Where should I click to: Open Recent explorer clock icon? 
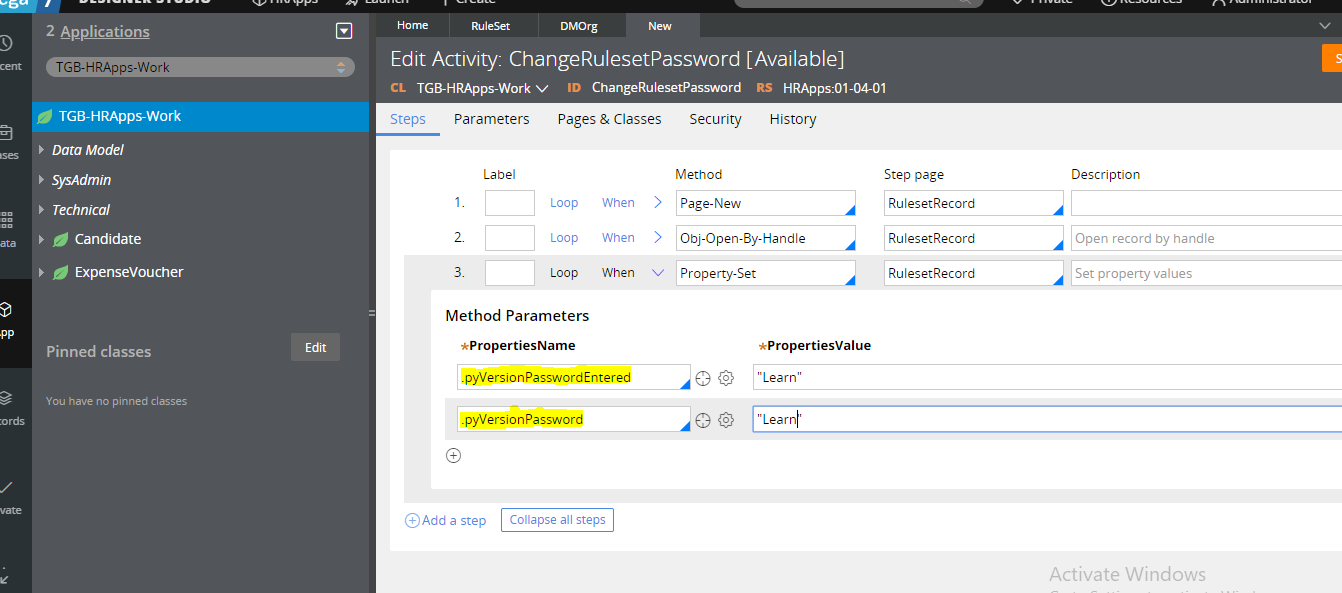7,50
